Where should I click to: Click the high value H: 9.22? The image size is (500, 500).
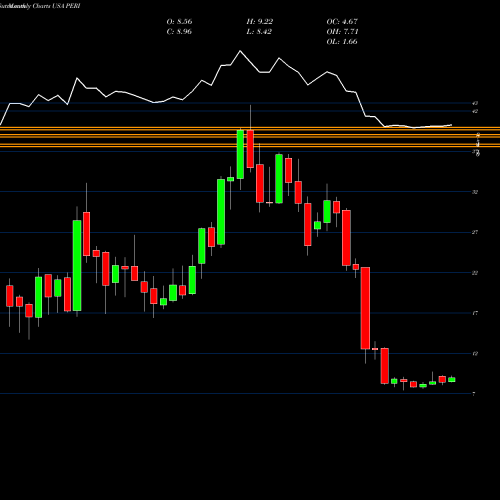[260, 22]
